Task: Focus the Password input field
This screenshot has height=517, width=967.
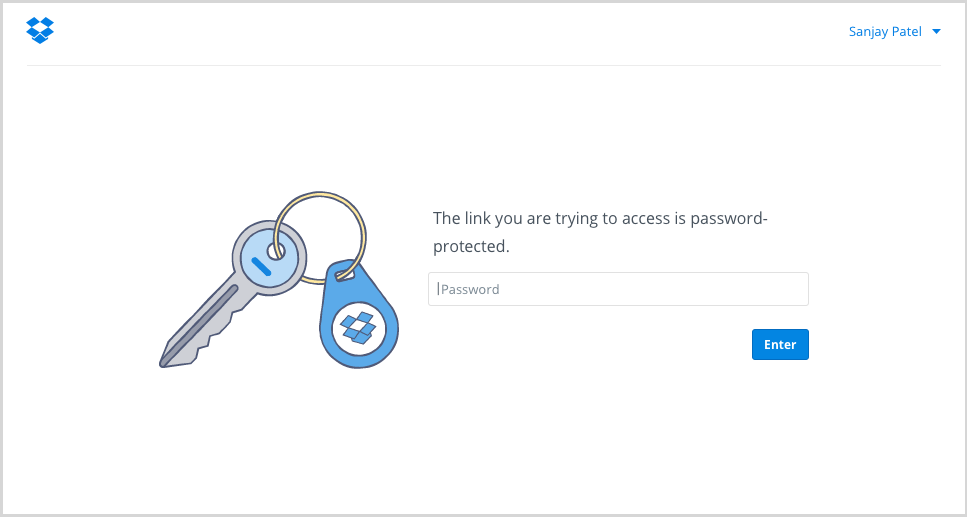Action: click(618, 289)
